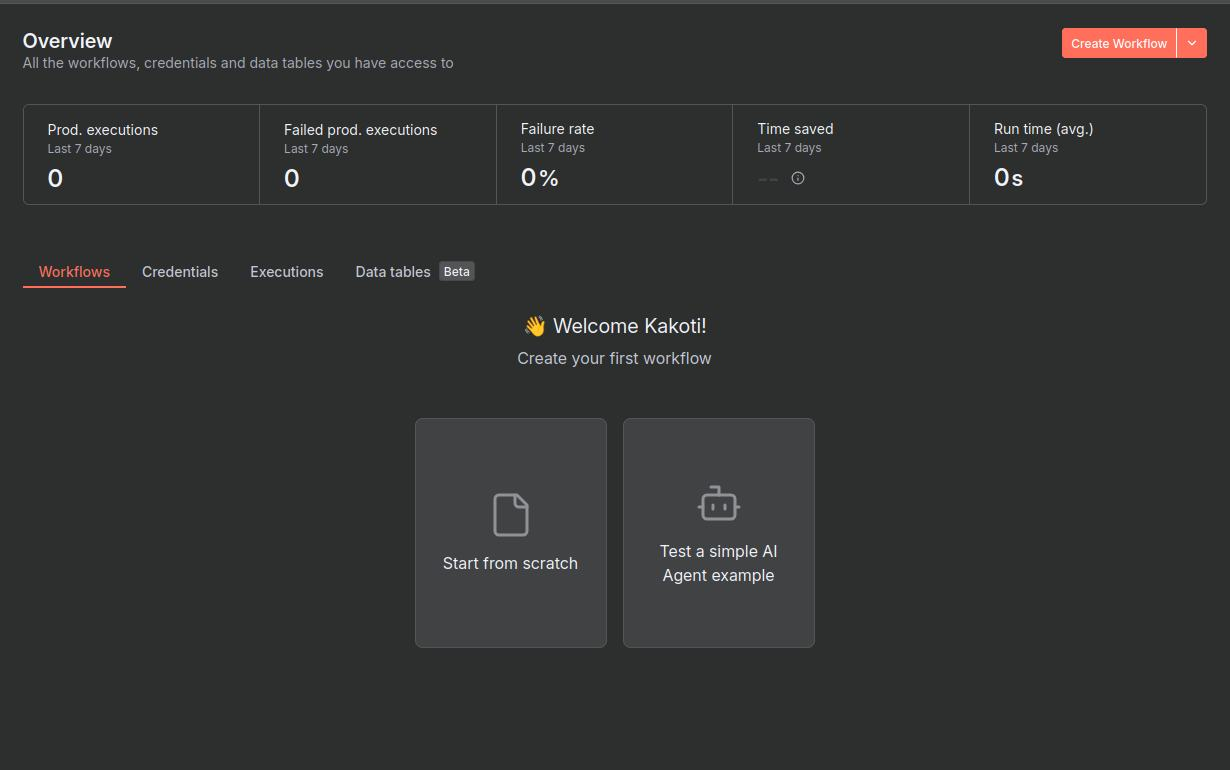Select the Data tables tab
This screenshot has width=1230, height=770.
[392, 272]
